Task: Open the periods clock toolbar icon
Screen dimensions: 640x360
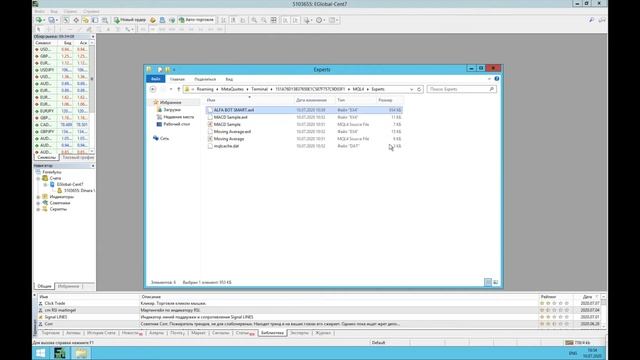Action: (320, 20)
